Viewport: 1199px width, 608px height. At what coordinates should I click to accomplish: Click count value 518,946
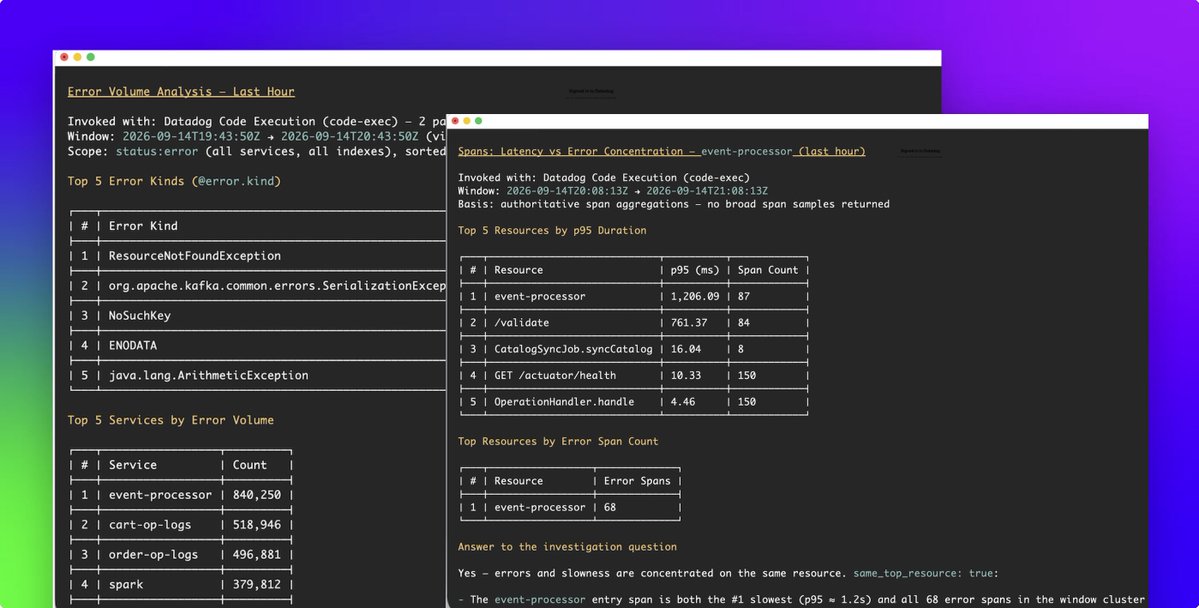(256, 525)
